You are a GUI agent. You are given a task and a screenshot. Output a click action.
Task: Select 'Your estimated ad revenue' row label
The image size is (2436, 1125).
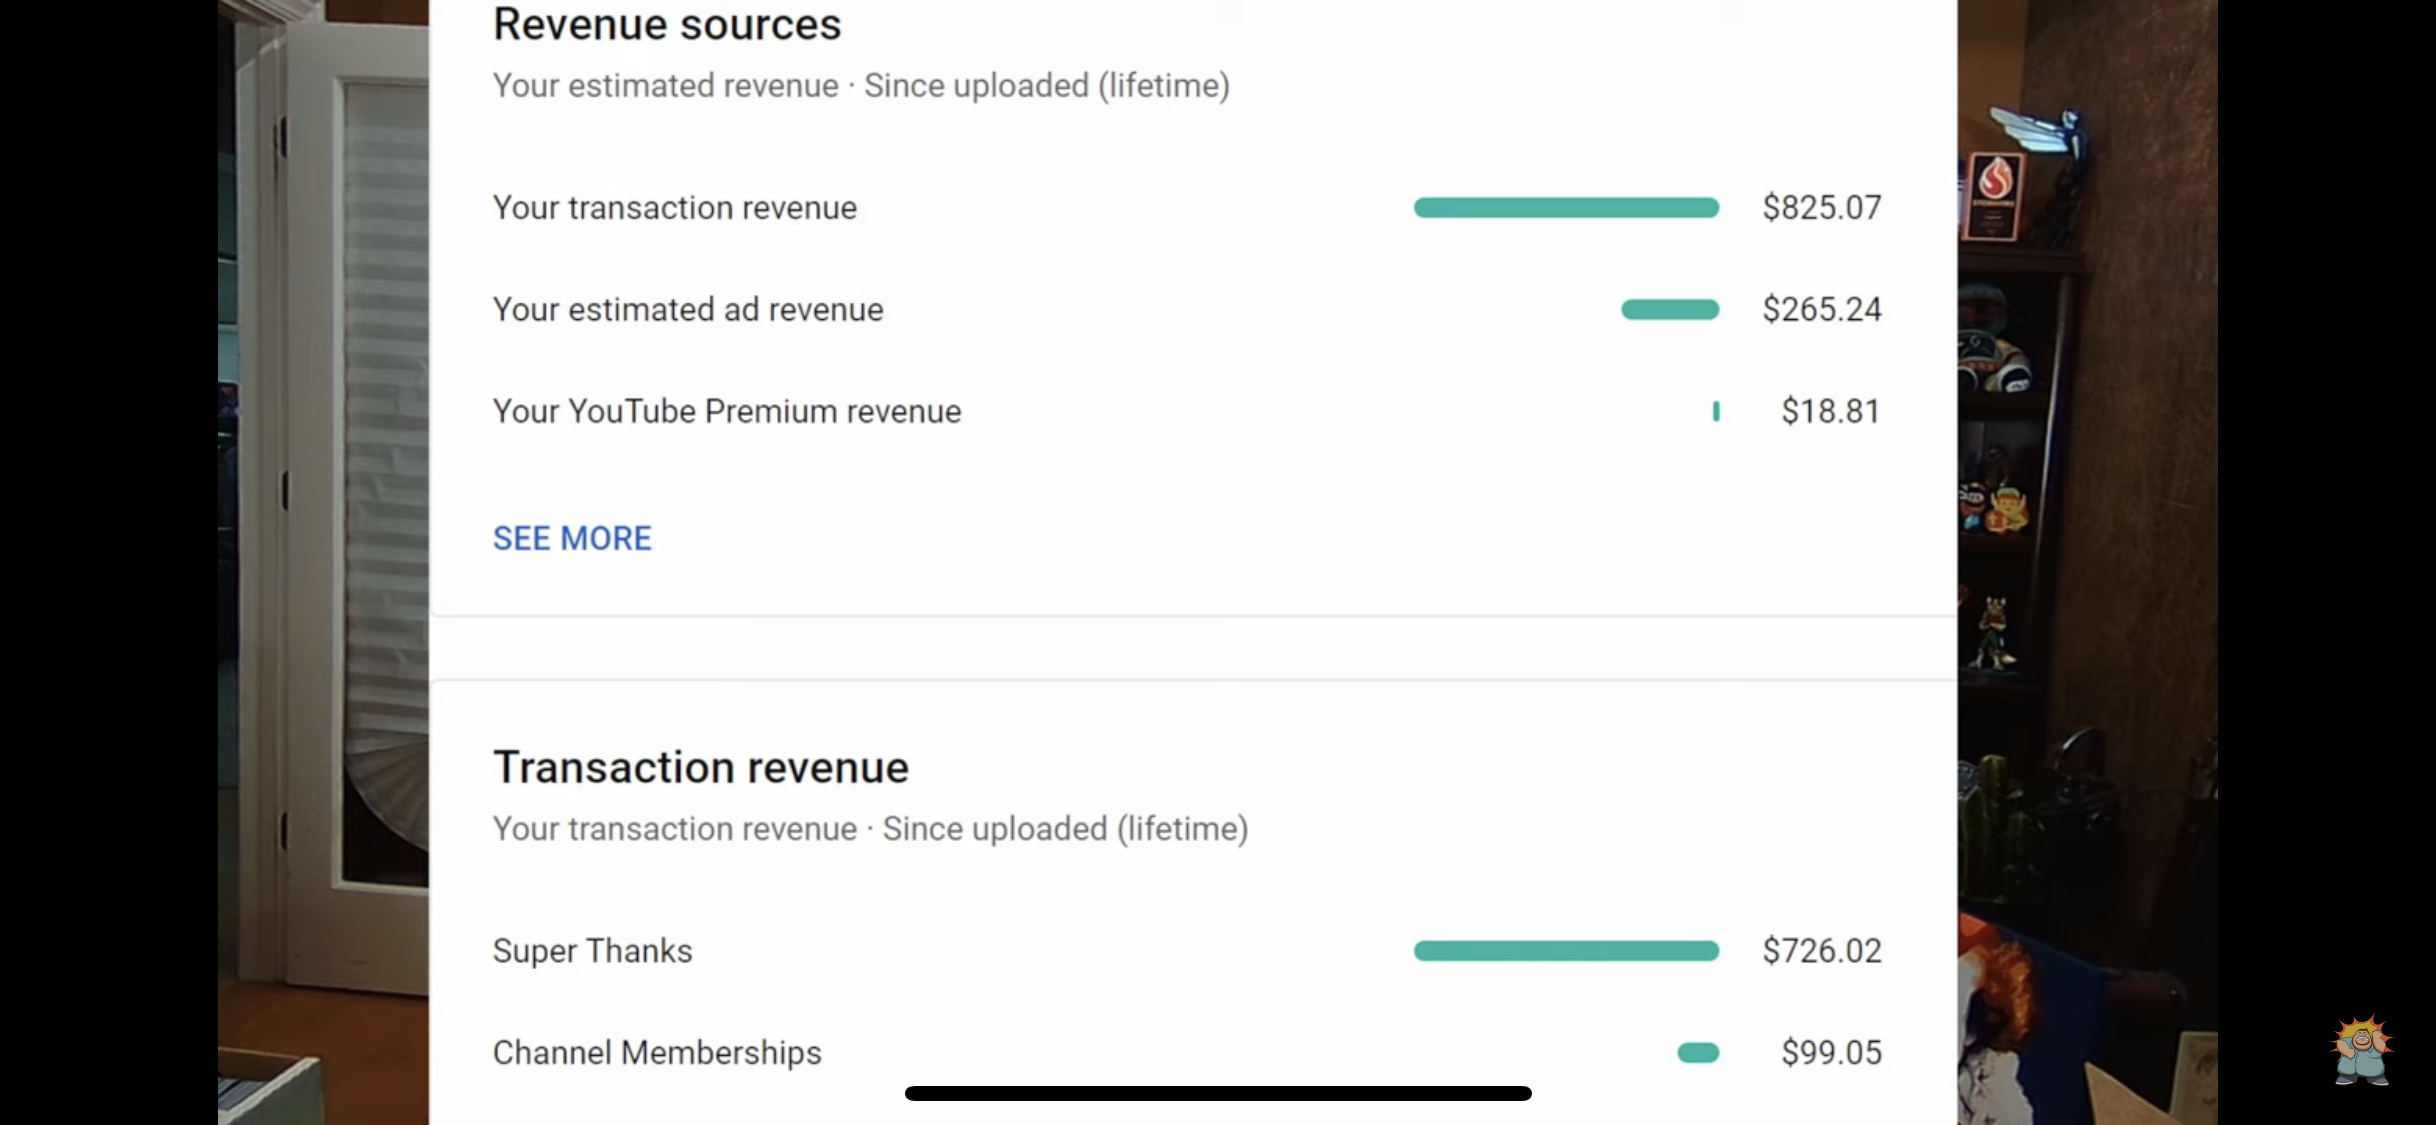(x=688, y=309)
